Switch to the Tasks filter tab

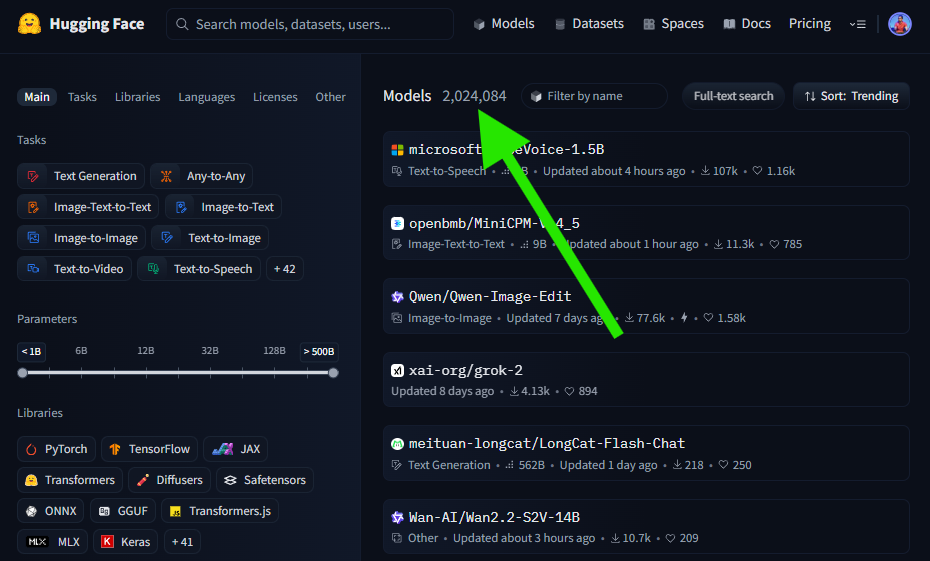(x=82, y=97)
